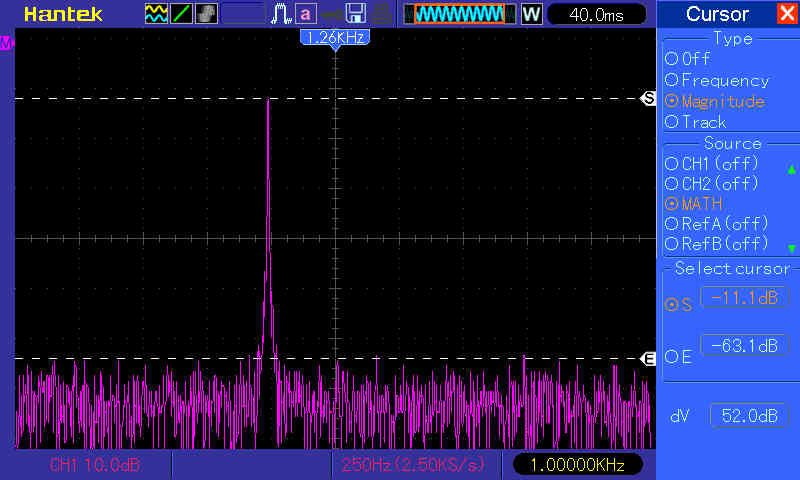Click the pulse waveform trigger icon
This screenshot has width=800, height=480.
pyautogui.click(x=280, y=14)
